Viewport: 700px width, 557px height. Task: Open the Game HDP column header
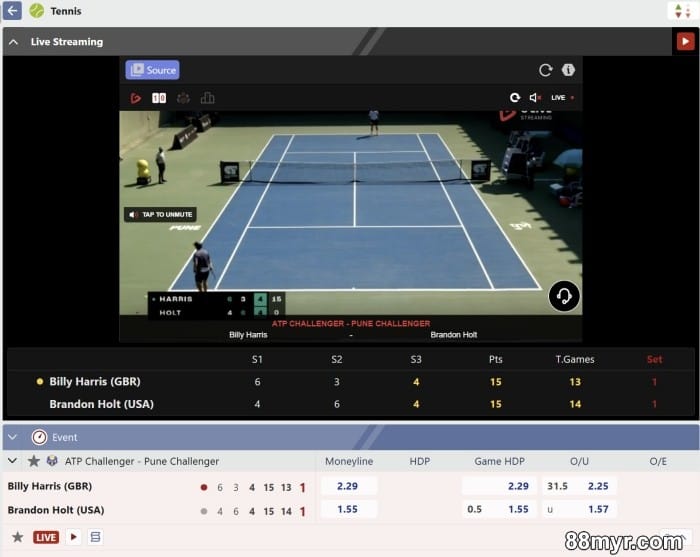click(x=499, y=461)
